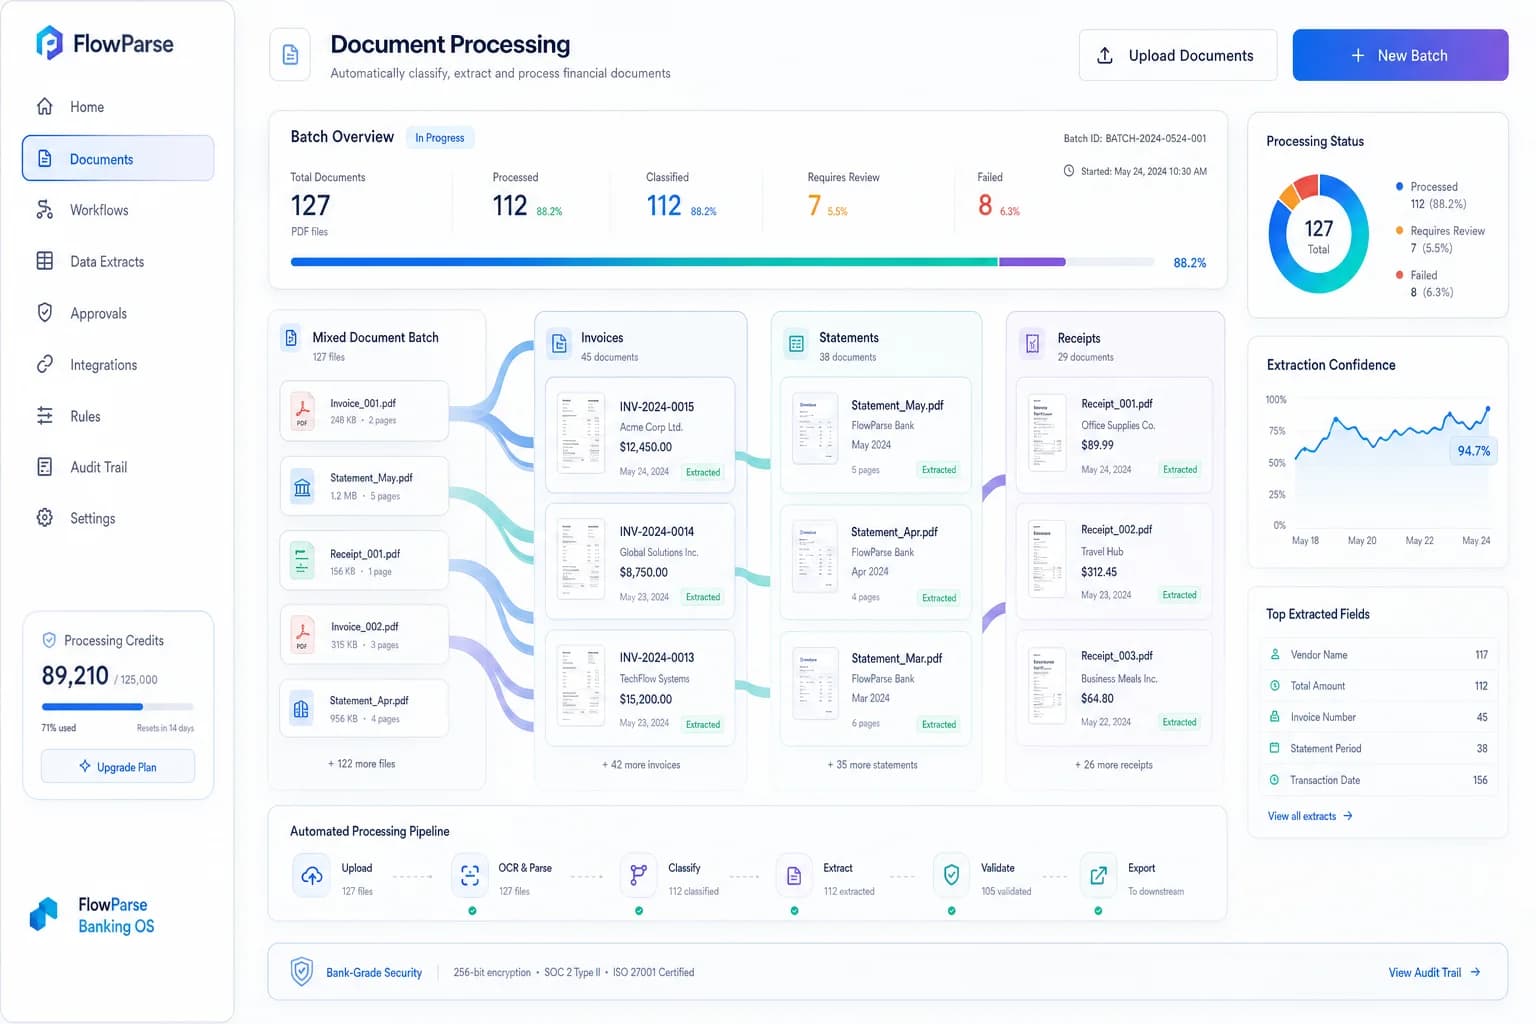Show 42 more invoices

click(641, 765)
